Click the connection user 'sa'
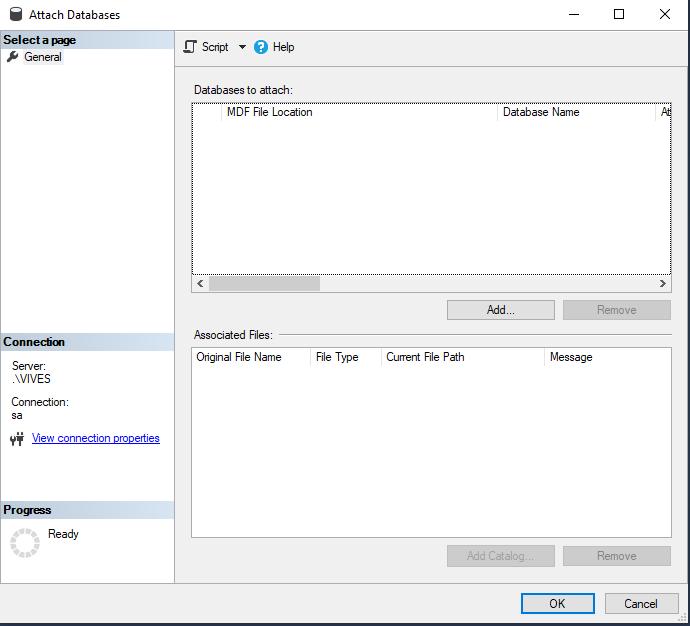The width and height of the screenshot is (690, 626). tap(17, 415)
